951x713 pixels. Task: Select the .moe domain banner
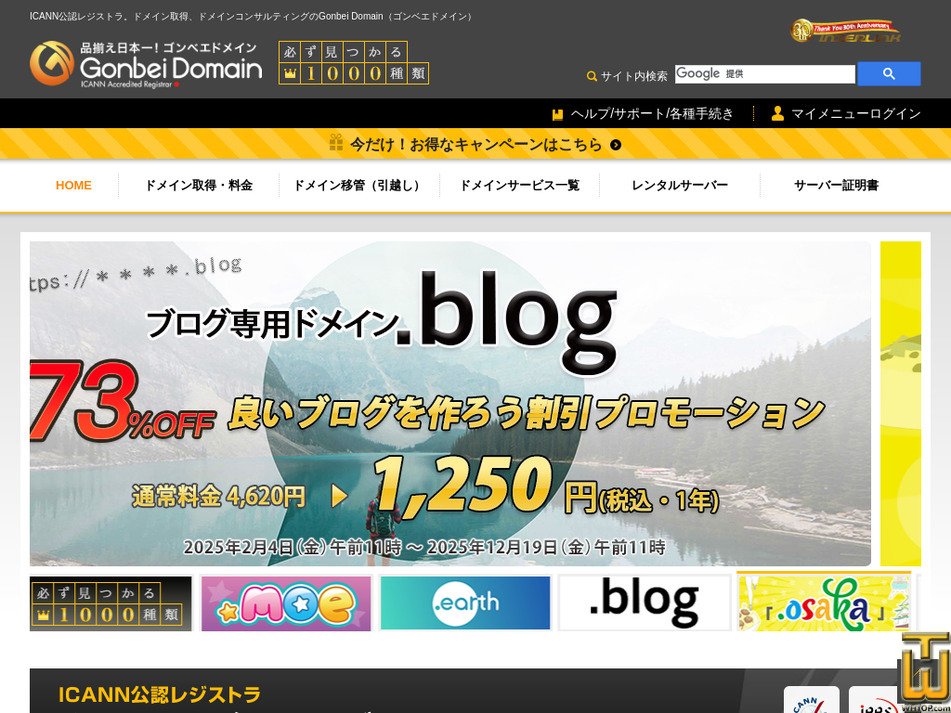coord(285,600)
